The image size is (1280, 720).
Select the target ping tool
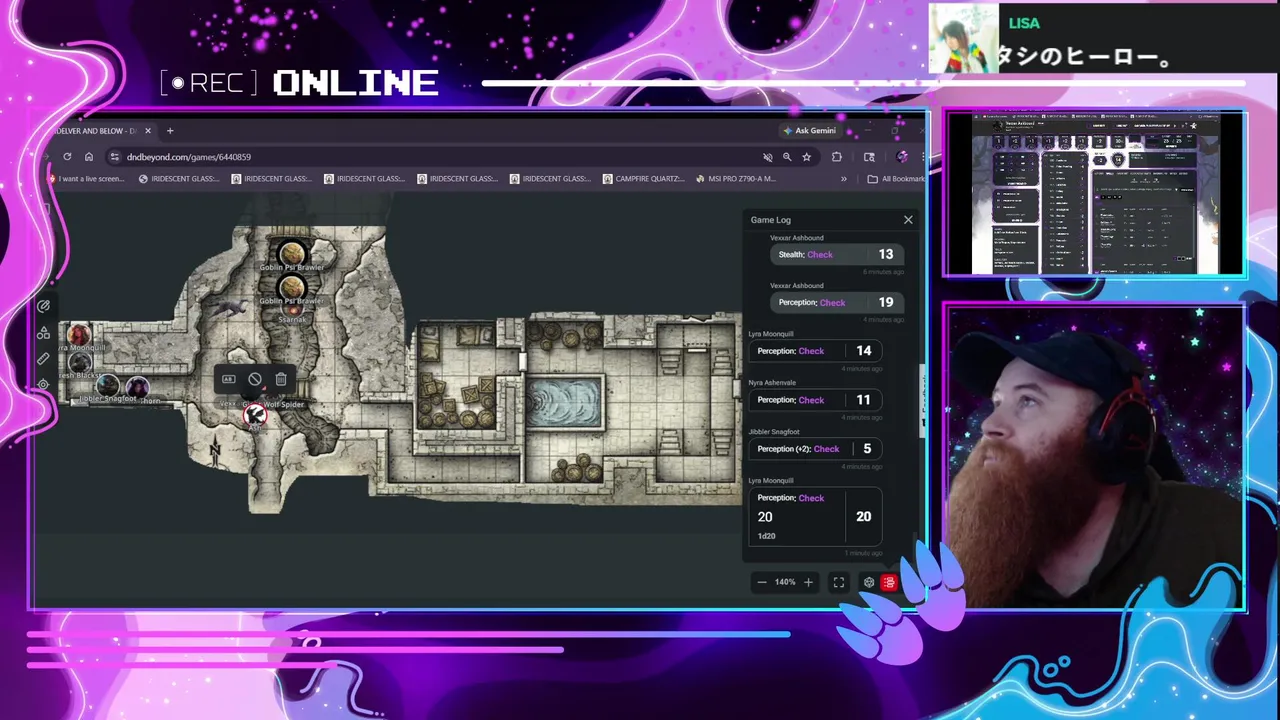pyautogui.click(x=43, y=384)
